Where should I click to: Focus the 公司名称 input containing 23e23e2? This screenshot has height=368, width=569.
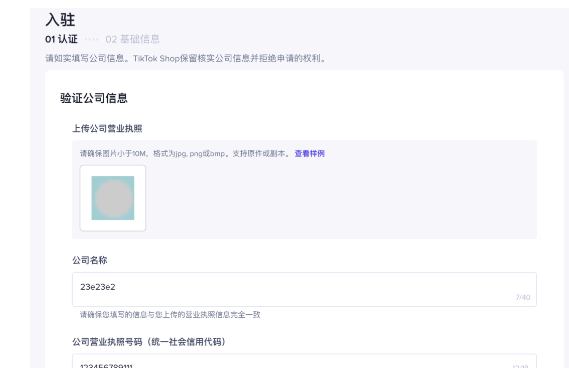point(304,289)
